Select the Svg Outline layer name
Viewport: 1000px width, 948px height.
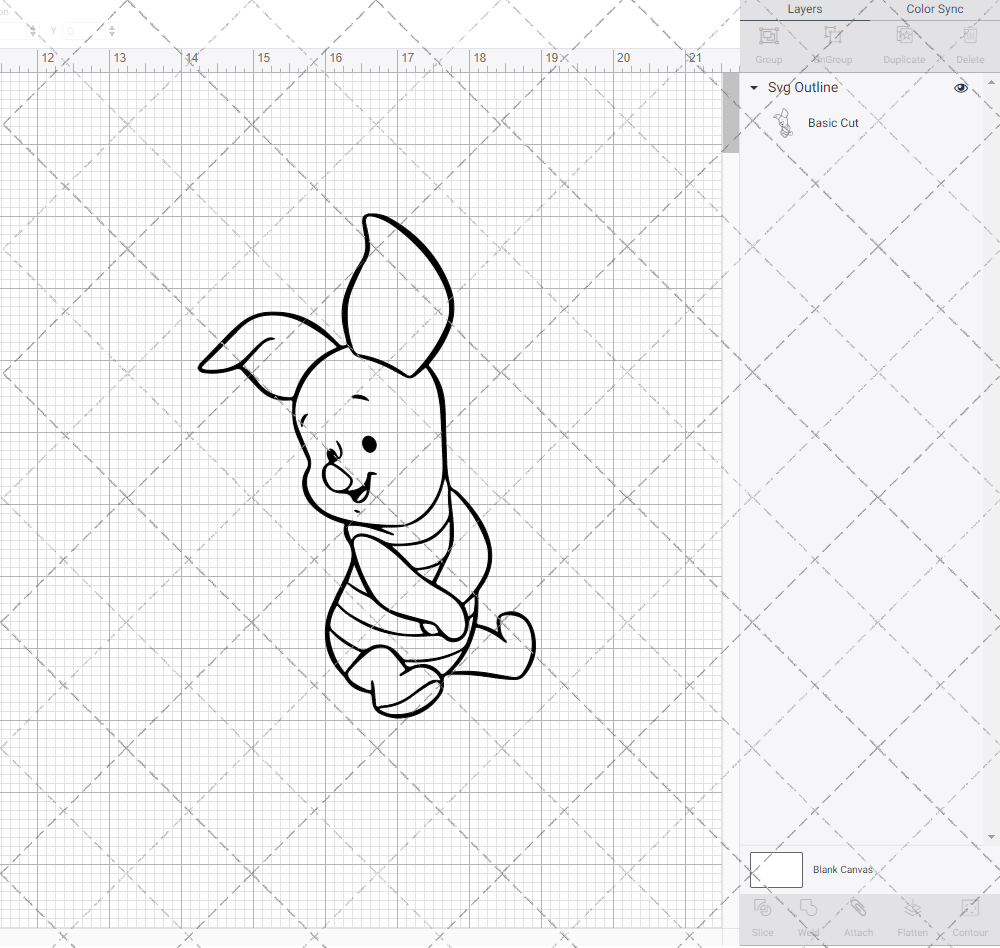tap(802, 87)
